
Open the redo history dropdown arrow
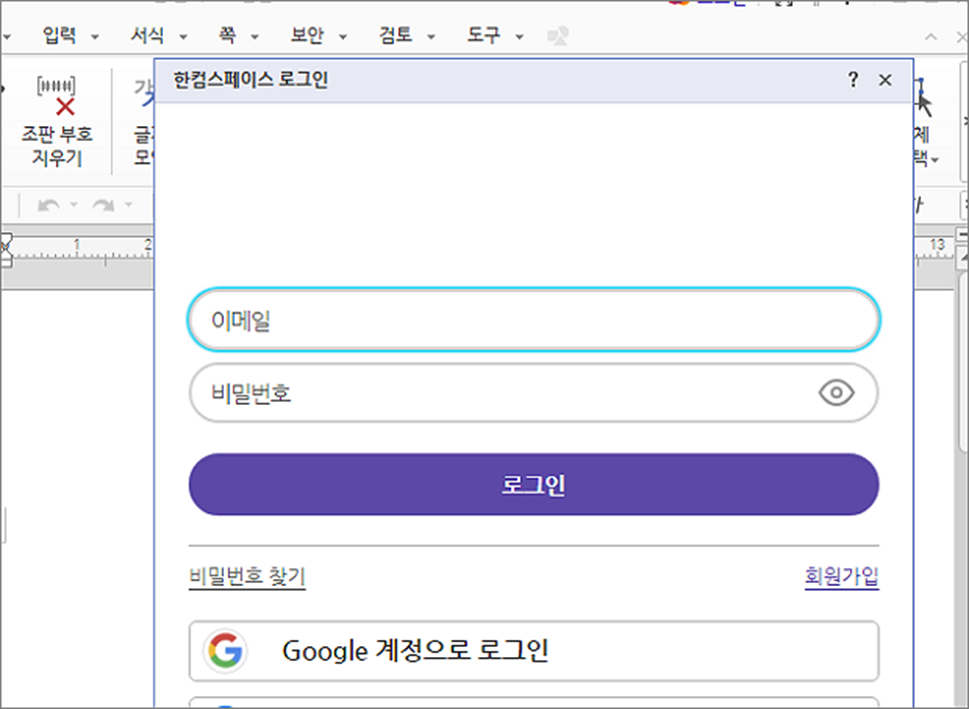[129, 205]
